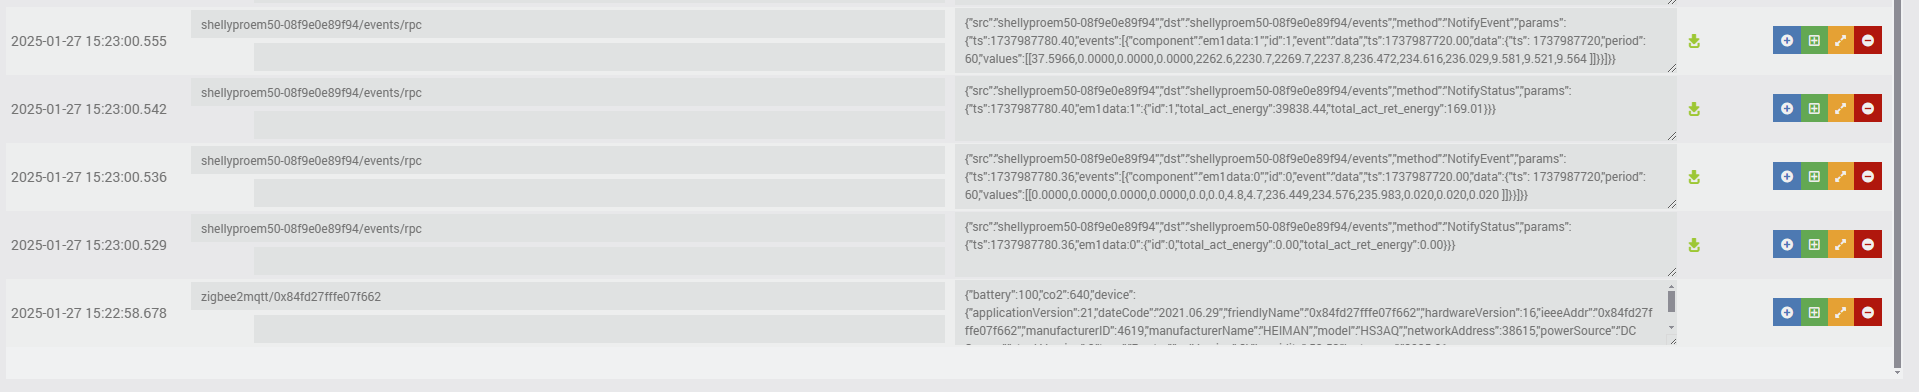Download payload of the 15:23:00.536 message
The image size is (1919, 392).
tap(1694, 177)
